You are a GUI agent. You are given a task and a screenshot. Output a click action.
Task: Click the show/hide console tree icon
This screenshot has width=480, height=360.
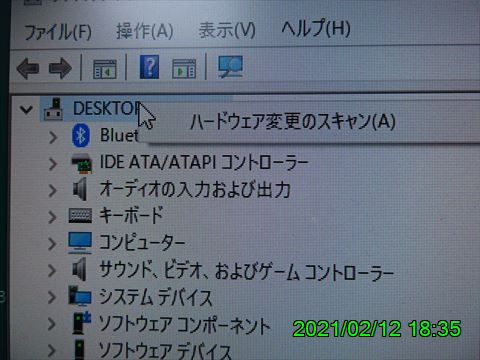click(x=105, y=69)
